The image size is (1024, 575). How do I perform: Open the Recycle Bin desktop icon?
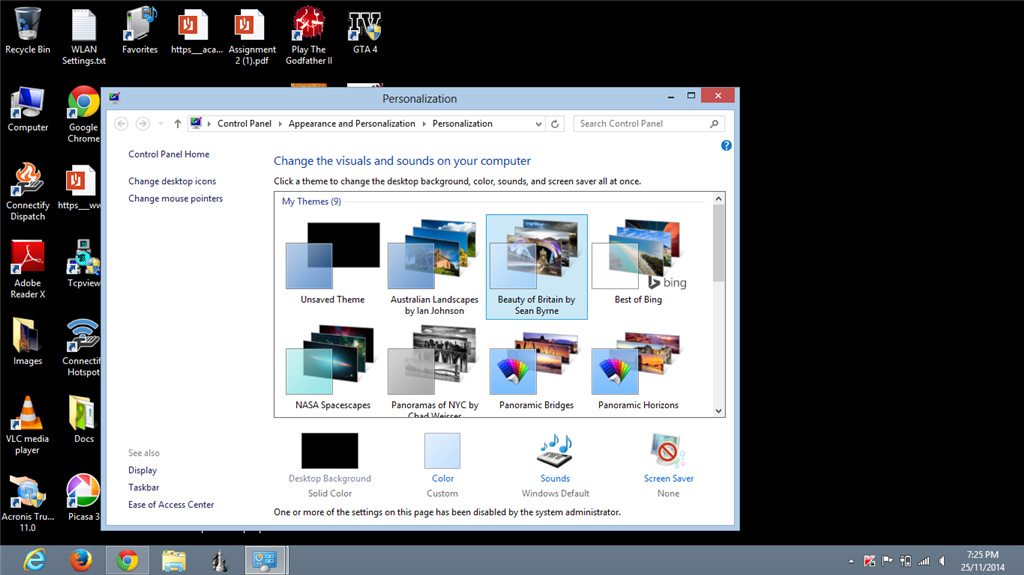[x=27, y=31]
